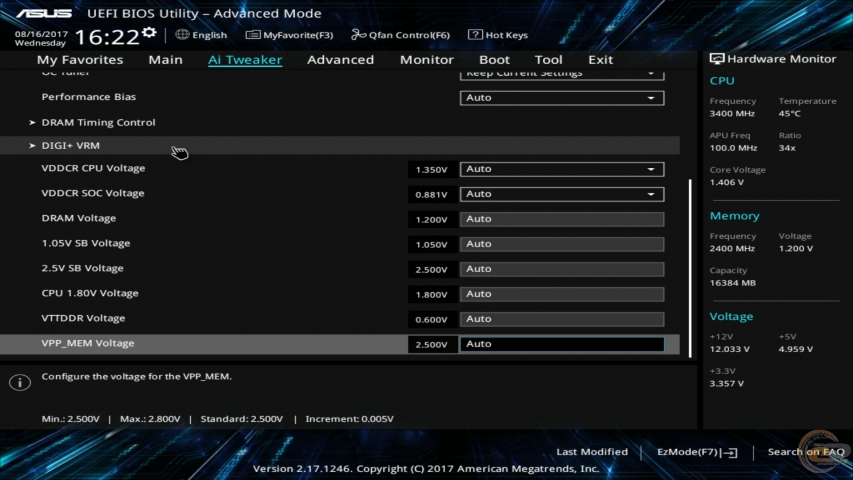Click the 1.350V current value box

432,170
